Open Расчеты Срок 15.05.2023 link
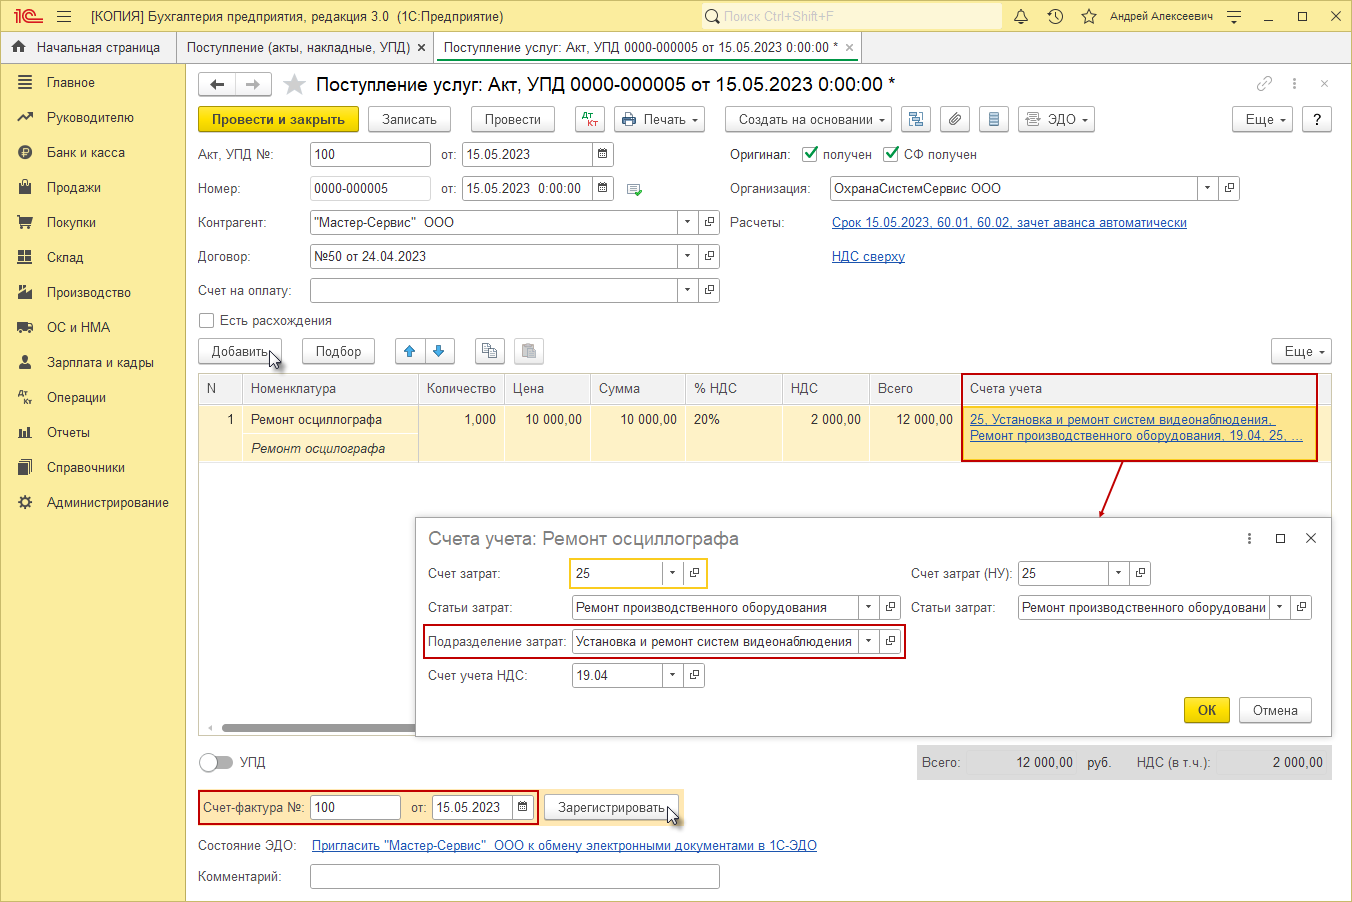Viewport: 1352px width, 902px height. click(1009, 223)
